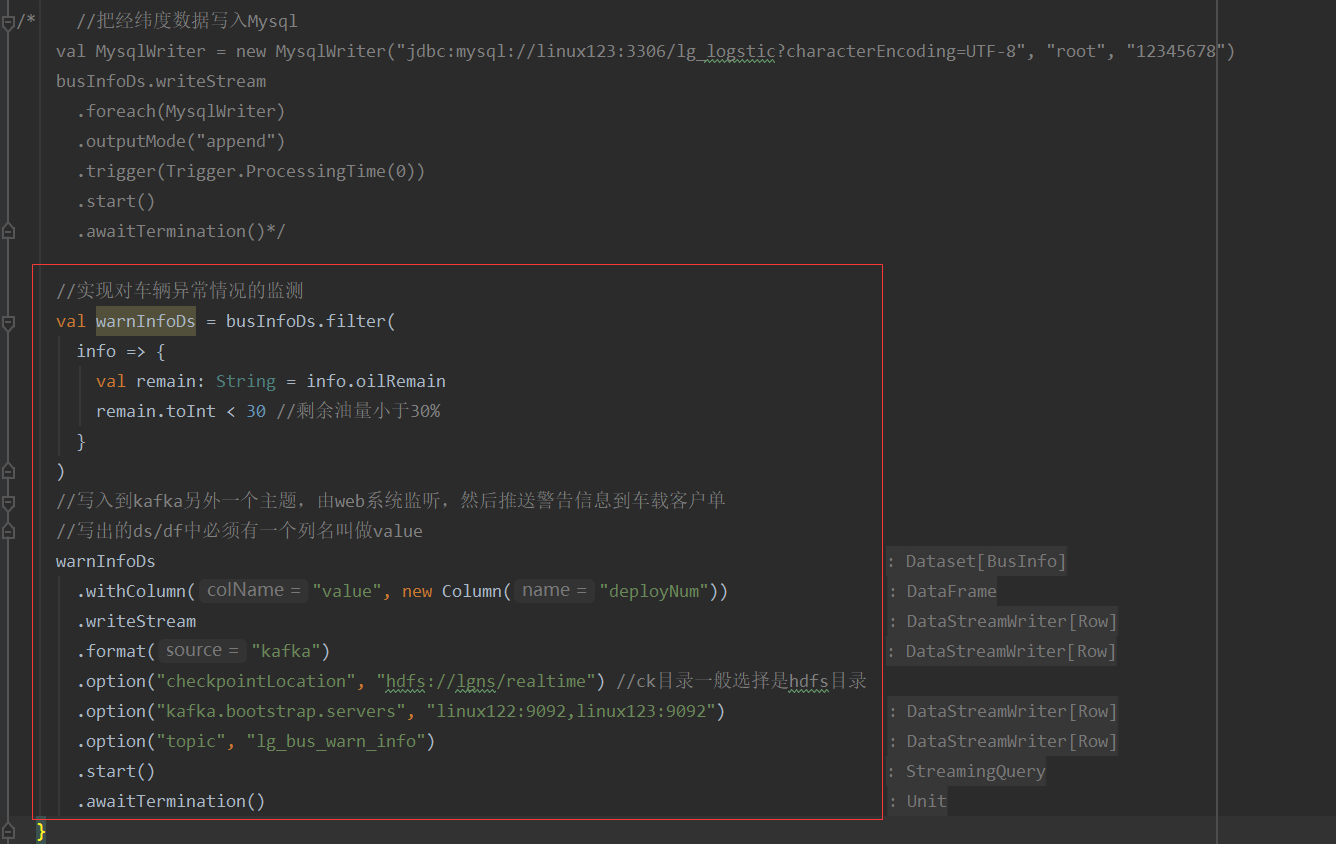Click the "hdfs://lgns/realtime" path string
This screenshot has height=844, width=1336.
pos(486,681)
